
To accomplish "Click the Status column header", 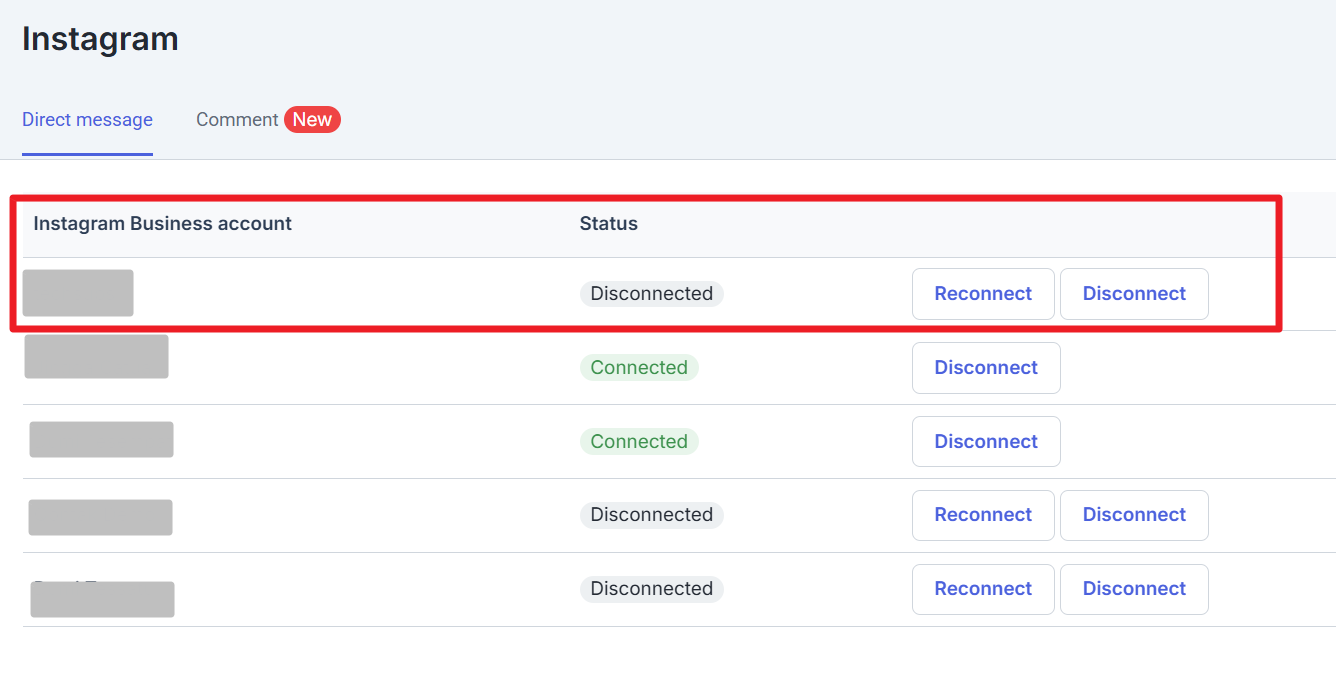I will [608, 224].
